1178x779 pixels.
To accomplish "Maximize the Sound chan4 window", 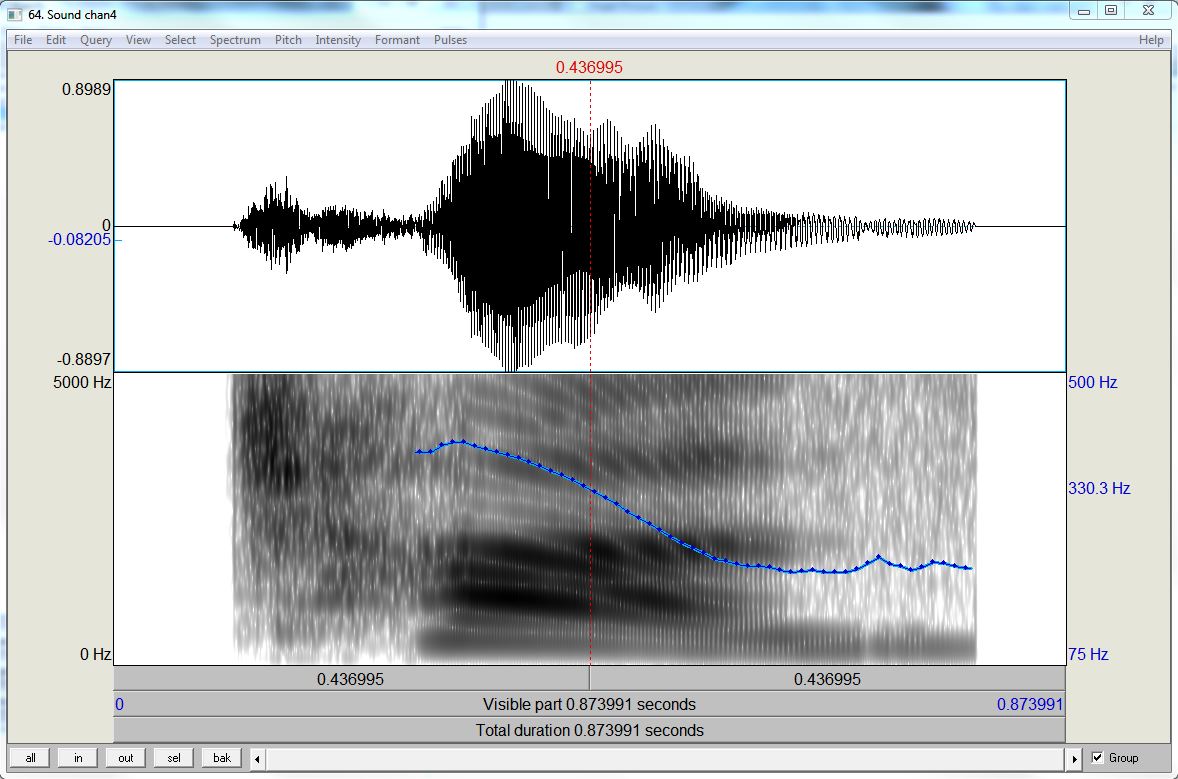I will point(1110,11).
